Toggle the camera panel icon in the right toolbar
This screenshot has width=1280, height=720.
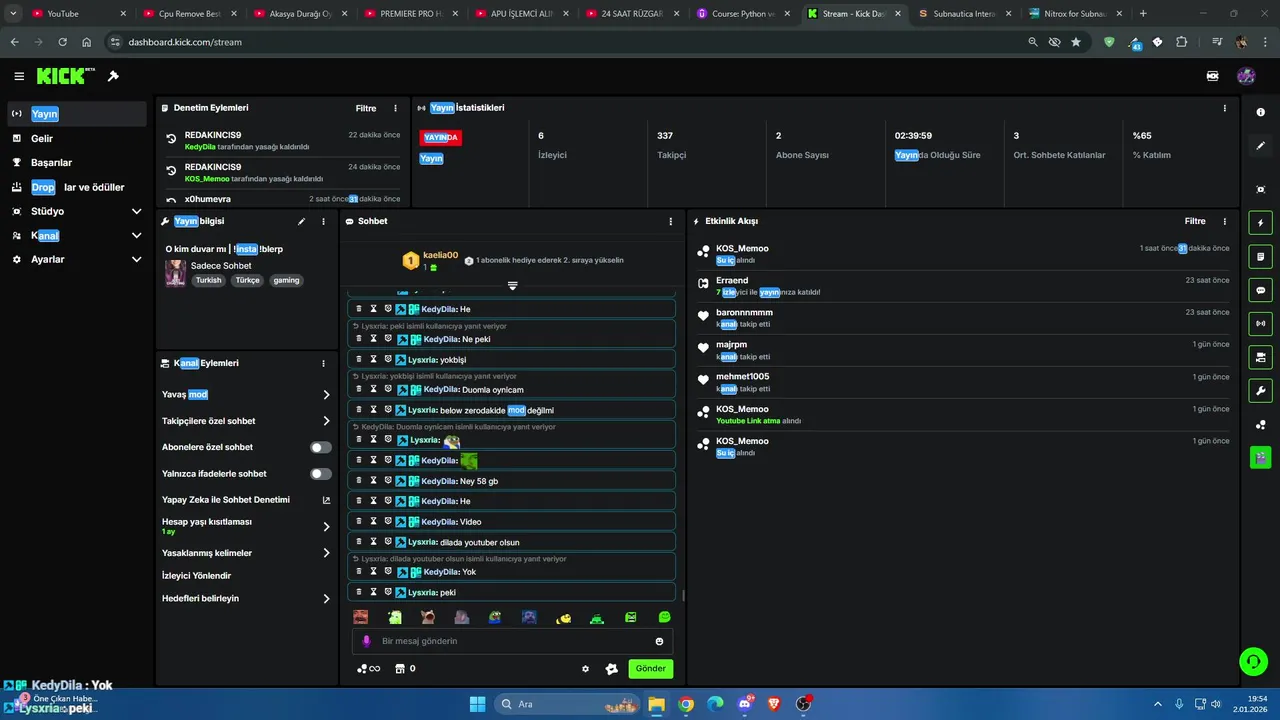coord(1260,357)
